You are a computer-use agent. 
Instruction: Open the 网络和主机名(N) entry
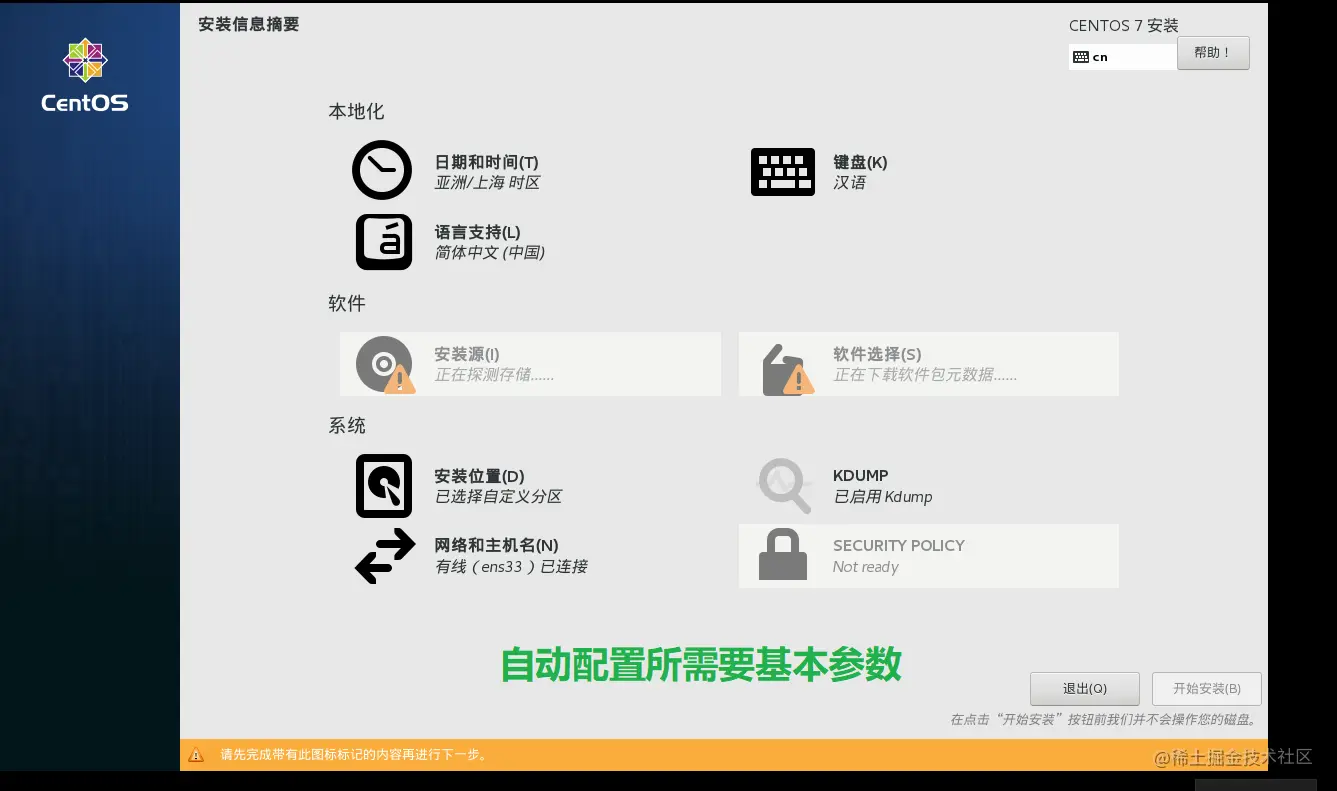click(496, 546)
